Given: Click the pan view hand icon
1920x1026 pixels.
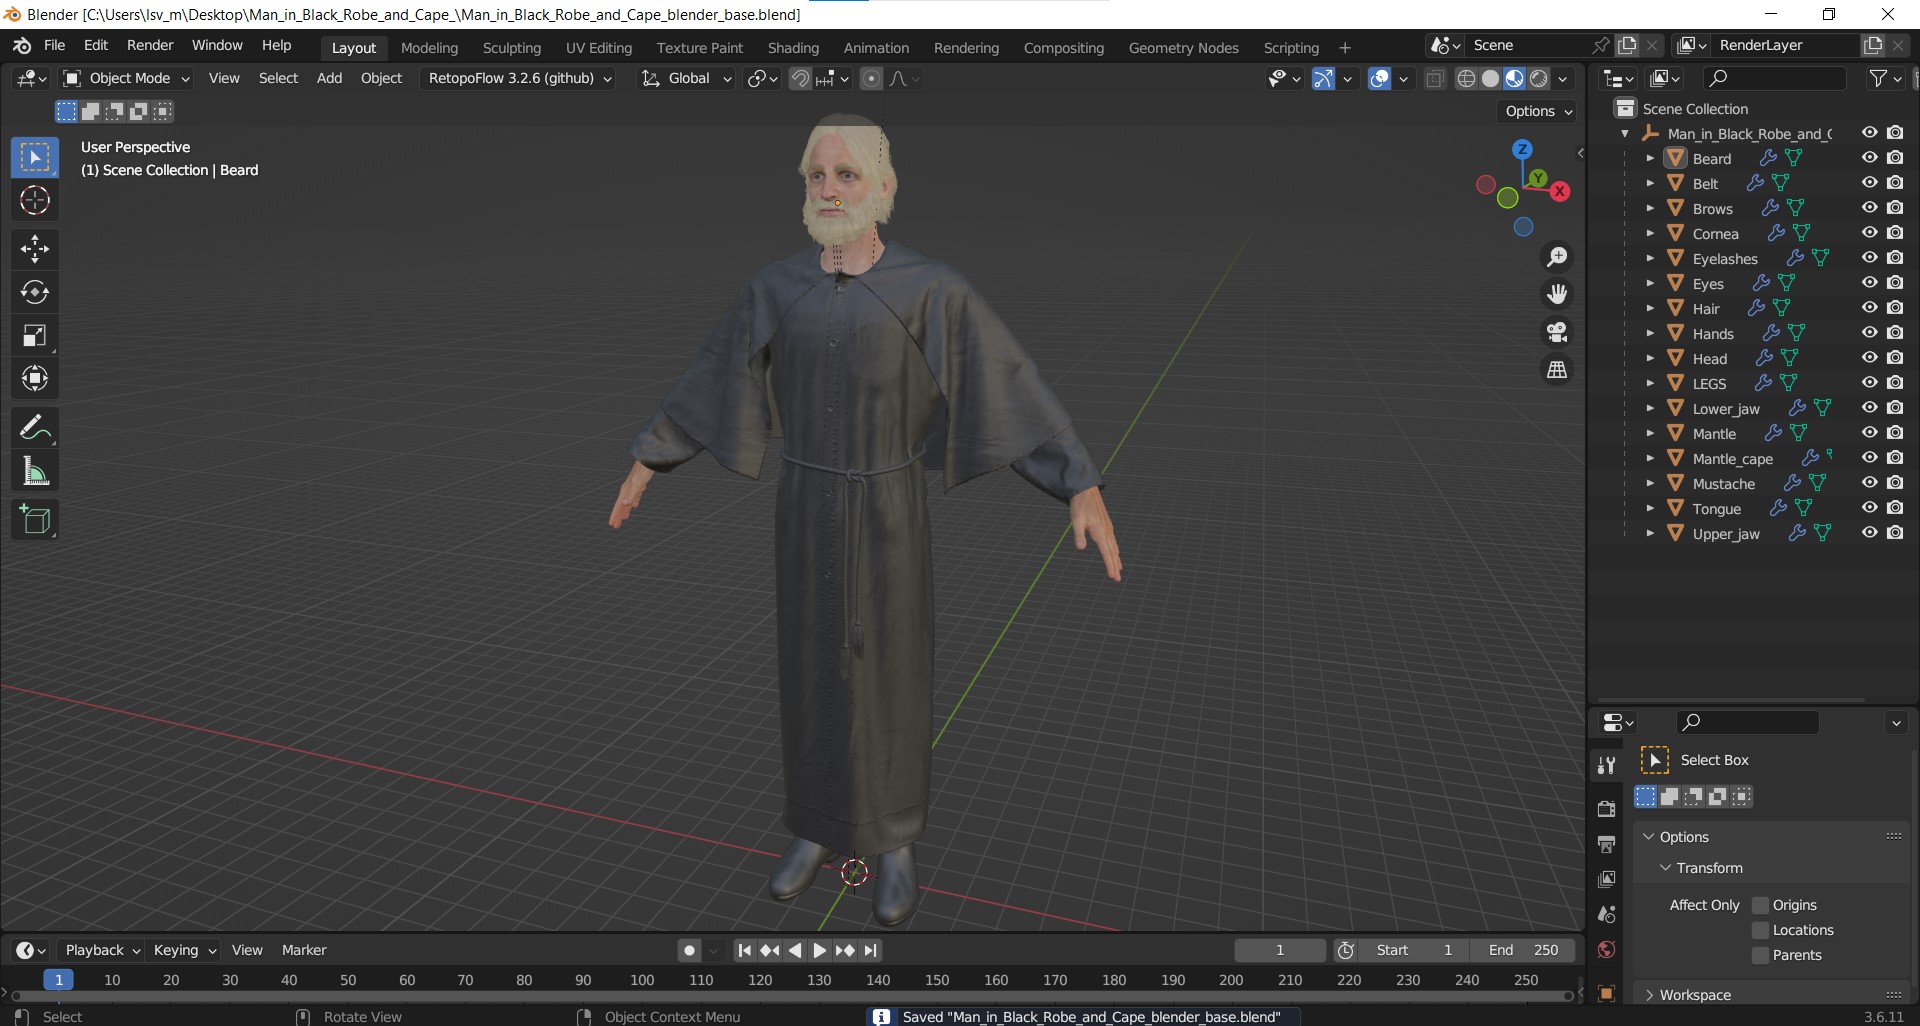Looking at the screenshot, I should pos(1557,294).
